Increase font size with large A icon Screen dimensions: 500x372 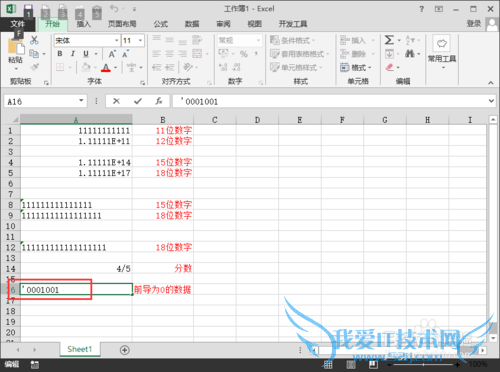tap(112, 54)
